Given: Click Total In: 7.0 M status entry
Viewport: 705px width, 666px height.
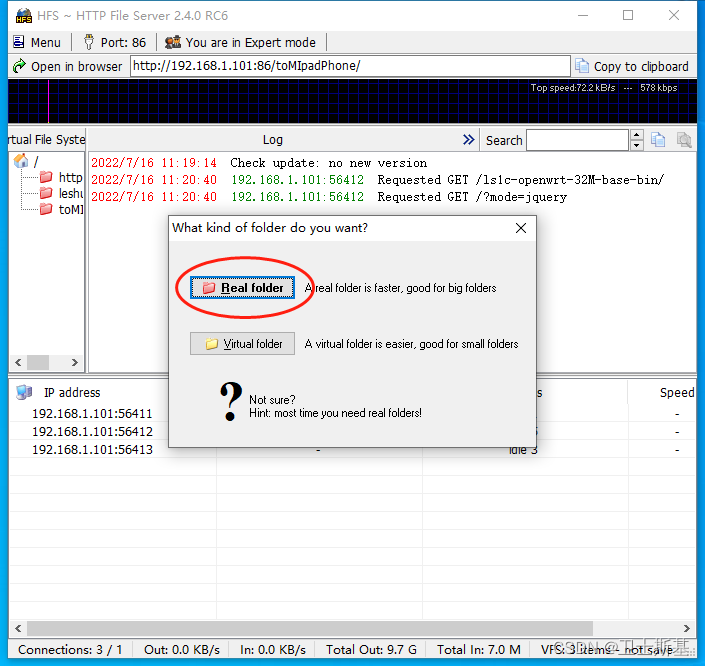Looking at the screenshot, I should click(x=479, y=650).
